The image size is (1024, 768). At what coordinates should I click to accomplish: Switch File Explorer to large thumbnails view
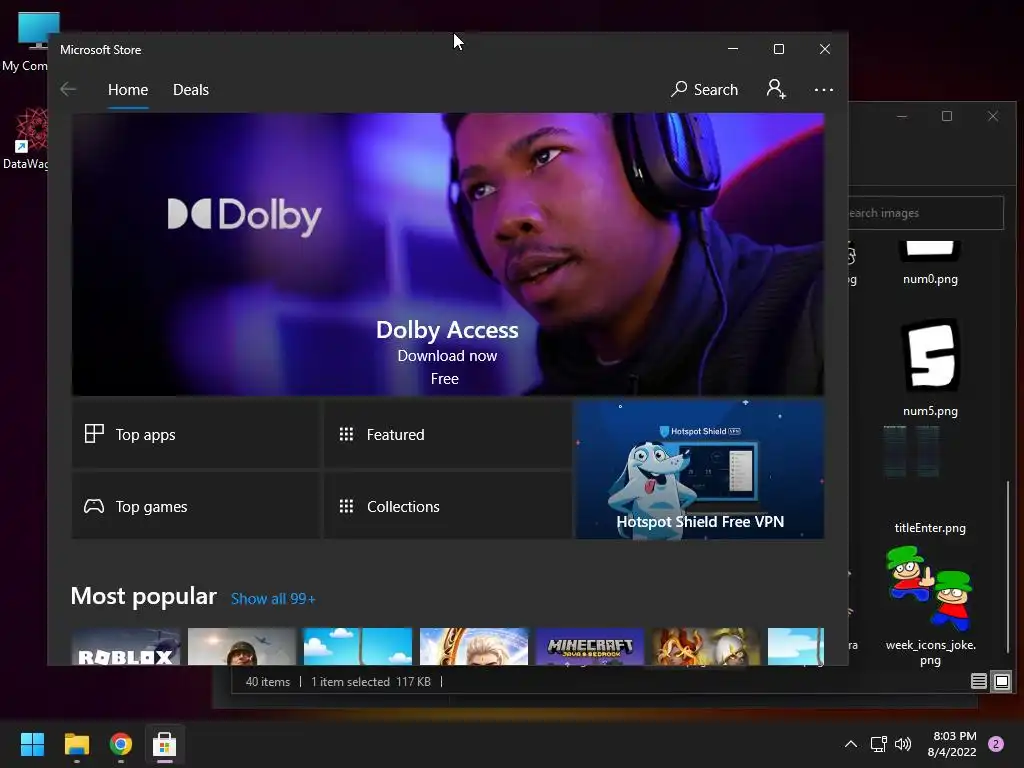pyautogui.click(x=1002, y=682)
